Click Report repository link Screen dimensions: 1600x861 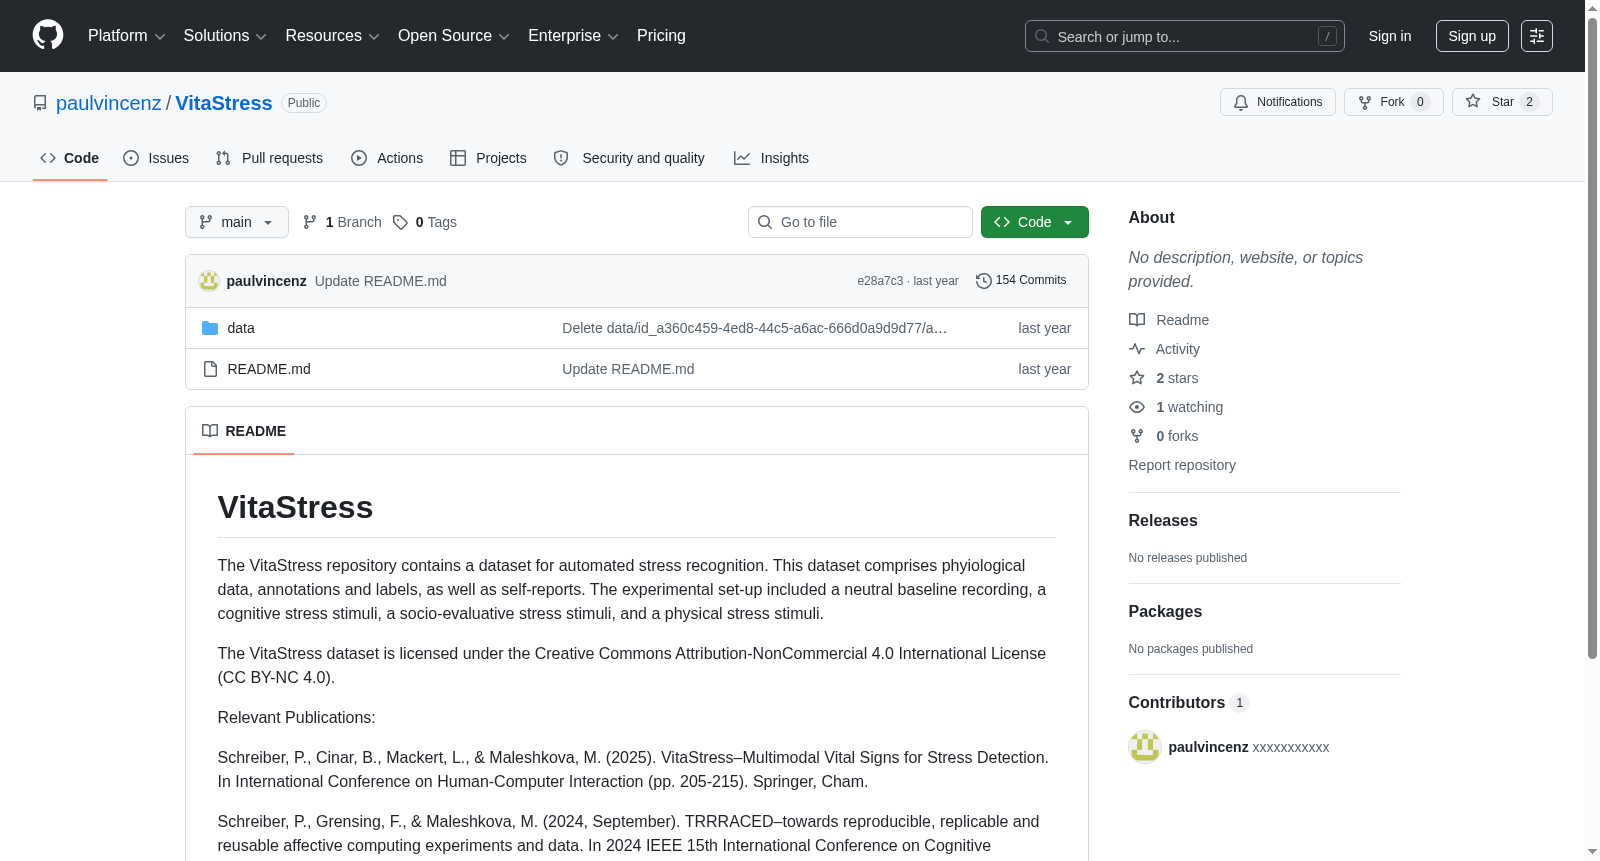point(1182,465)
